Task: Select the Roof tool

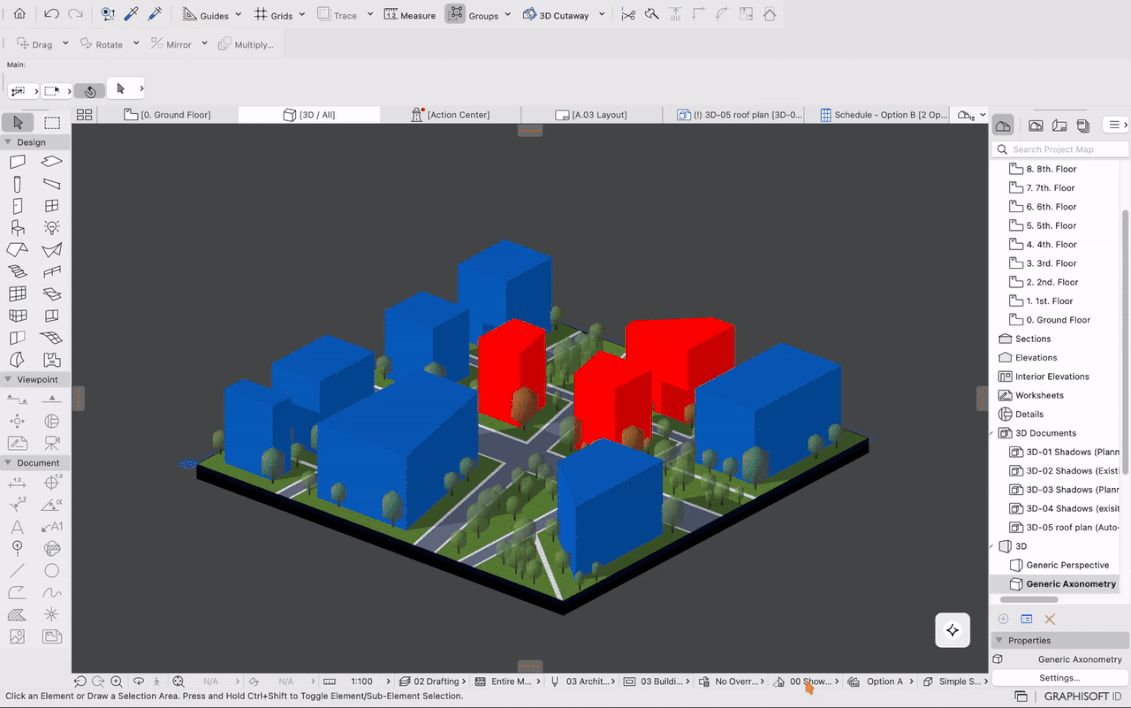Action: pyautogui.click(x=17, y=249)
